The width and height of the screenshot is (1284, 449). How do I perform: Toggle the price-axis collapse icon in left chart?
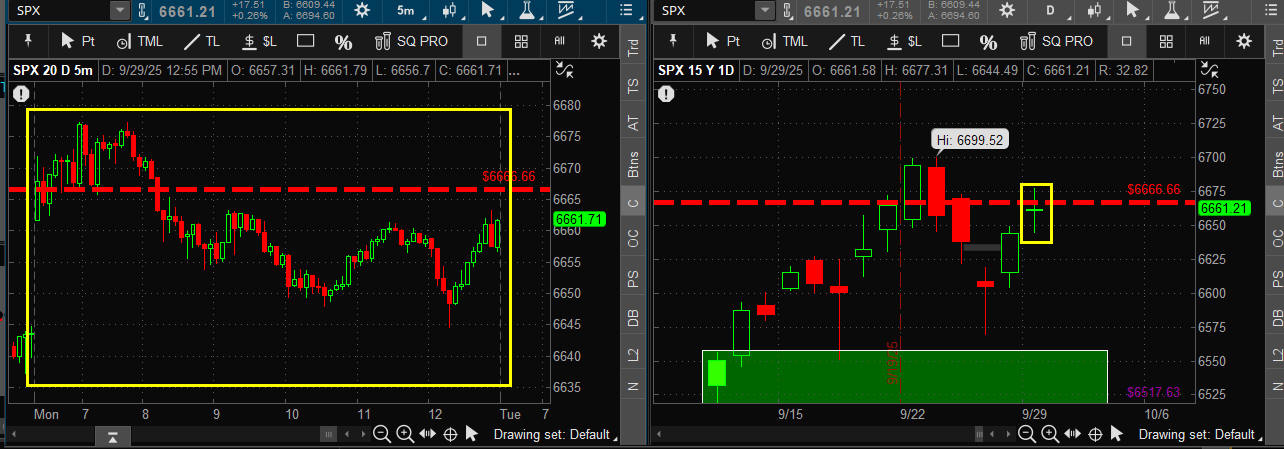tap(564, 70)
